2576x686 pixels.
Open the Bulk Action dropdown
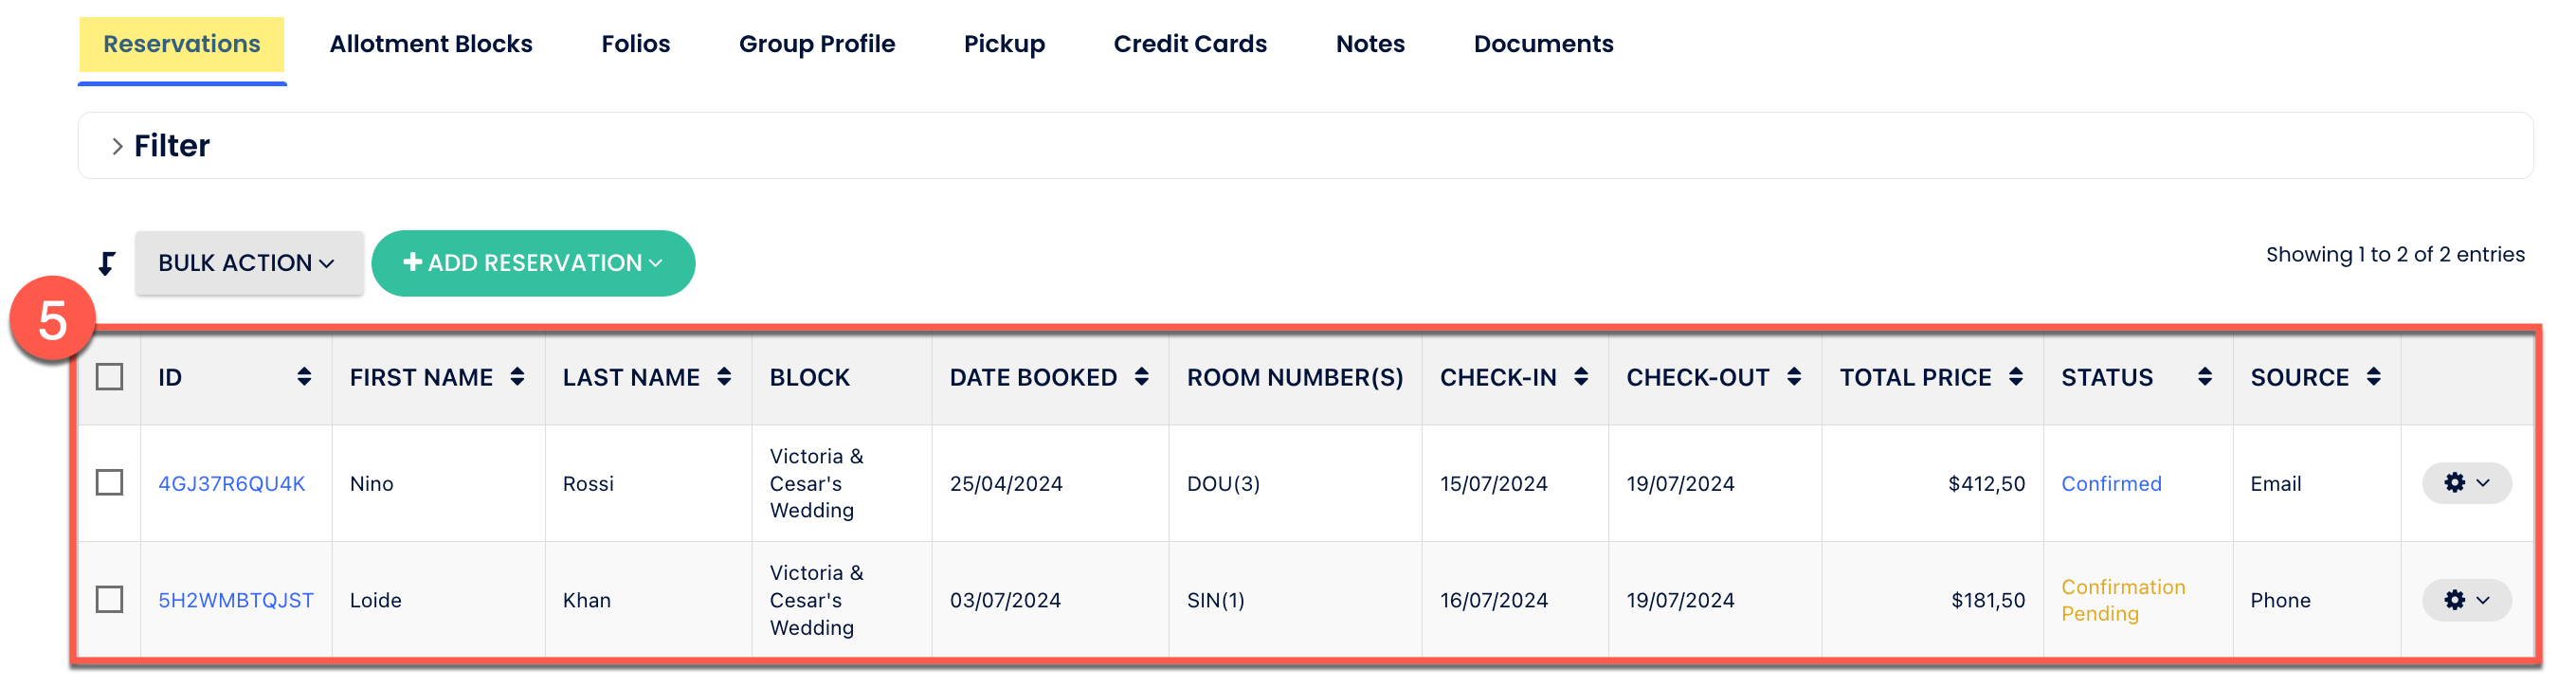click(248, 263)
